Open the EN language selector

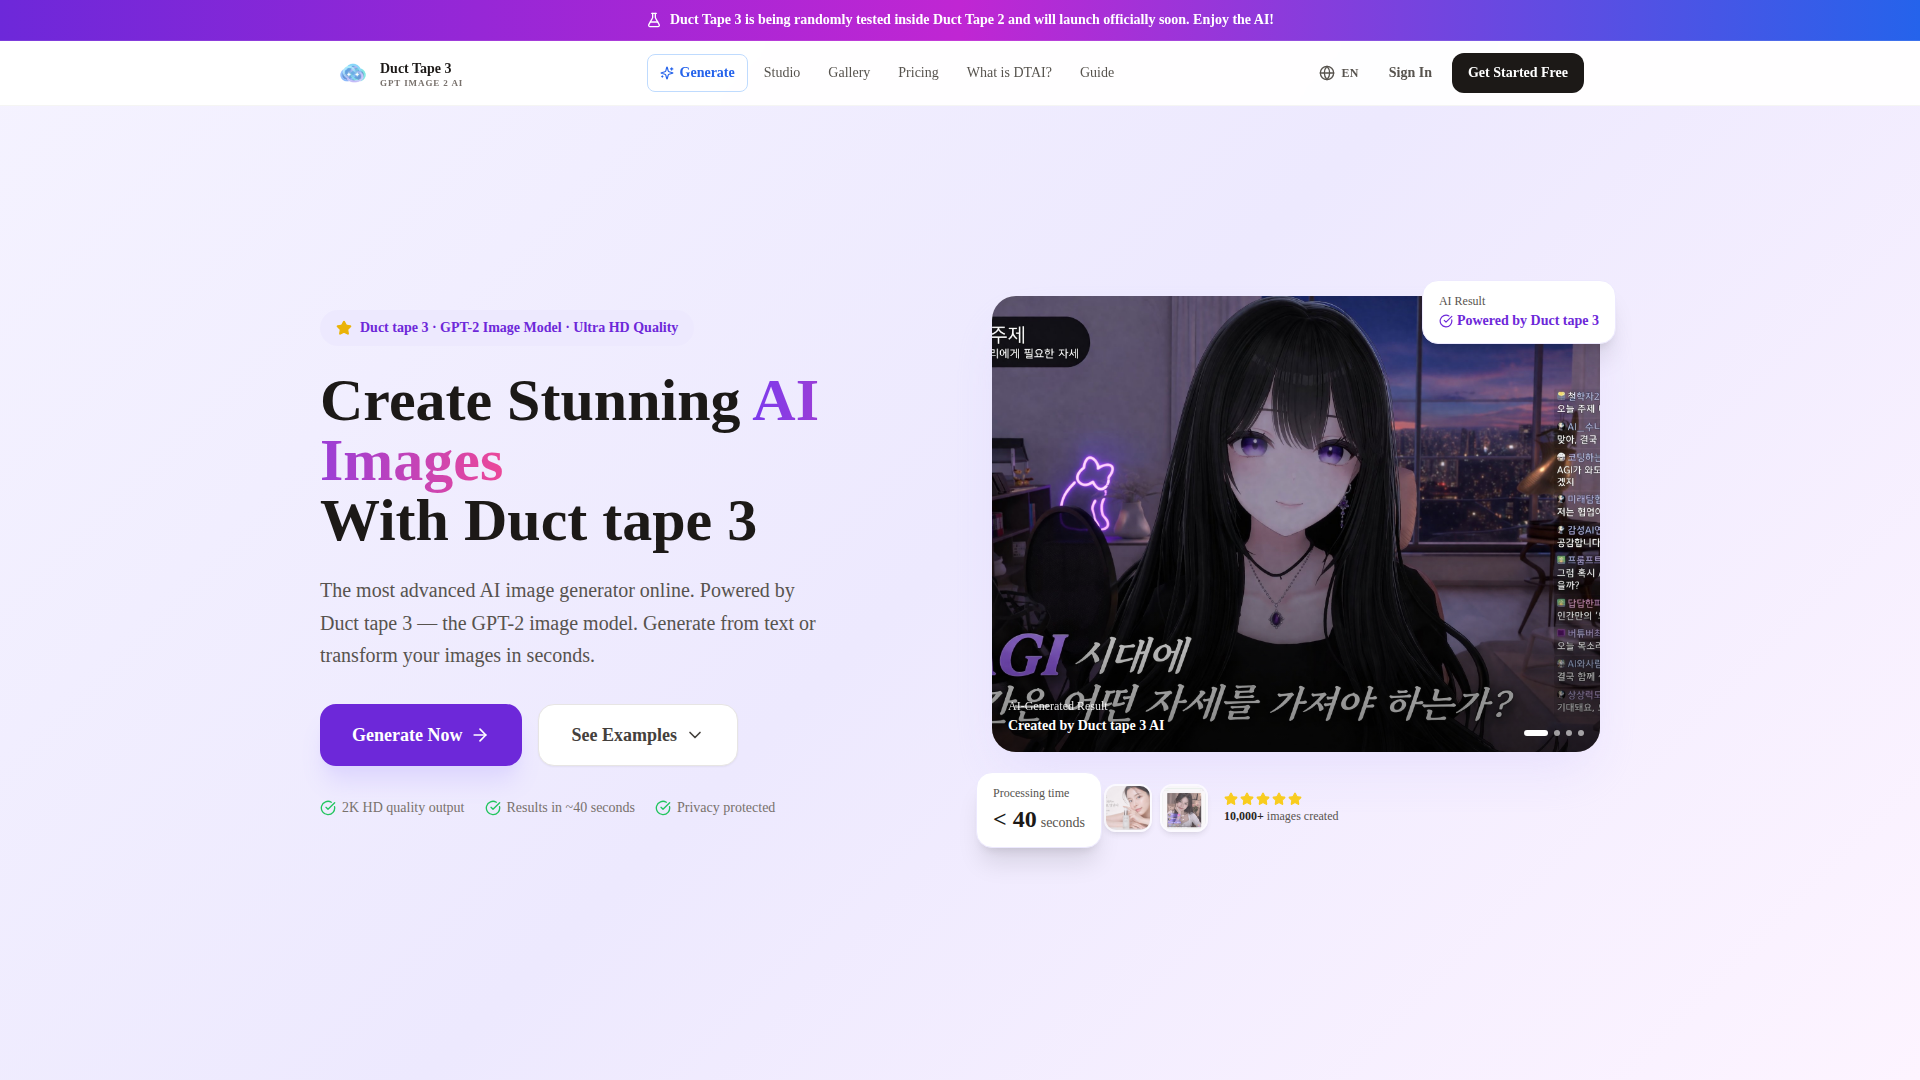pyautogui.click(x=1339, y=73)
